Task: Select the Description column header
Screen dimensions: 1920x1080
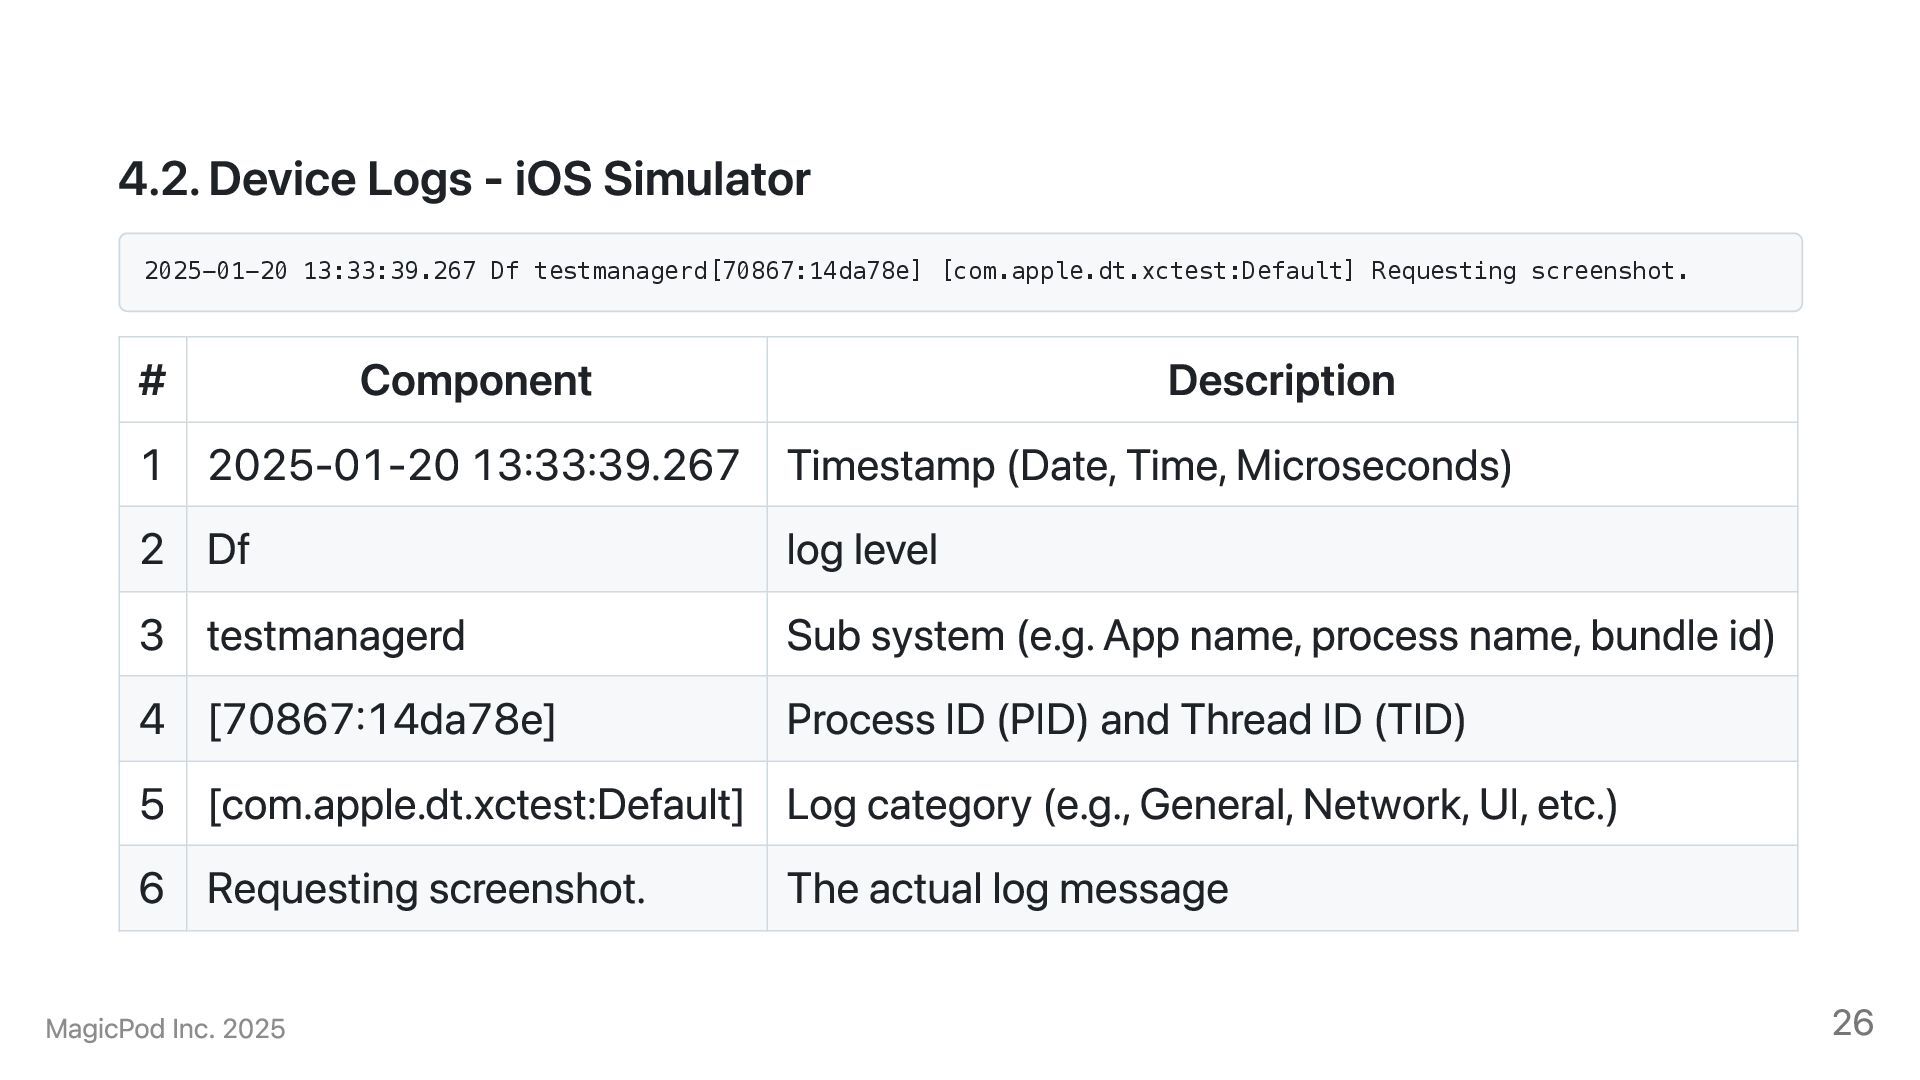Action: pyautogui.click(x=1280, y=381)
